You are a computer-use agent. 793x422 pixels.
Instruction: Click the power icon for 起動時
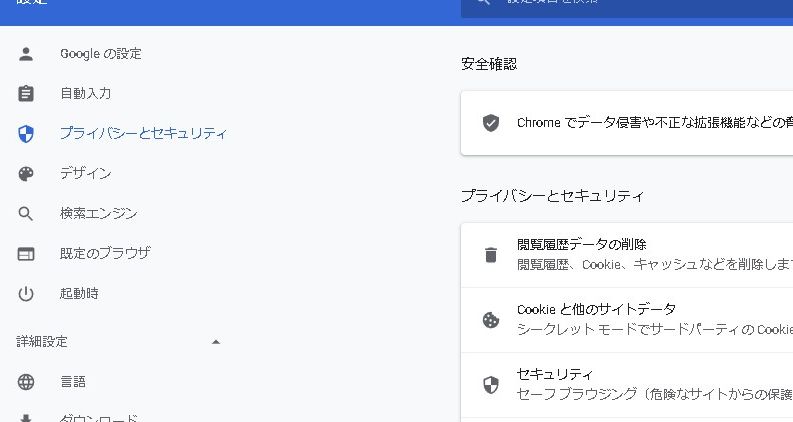click(26, 294)
